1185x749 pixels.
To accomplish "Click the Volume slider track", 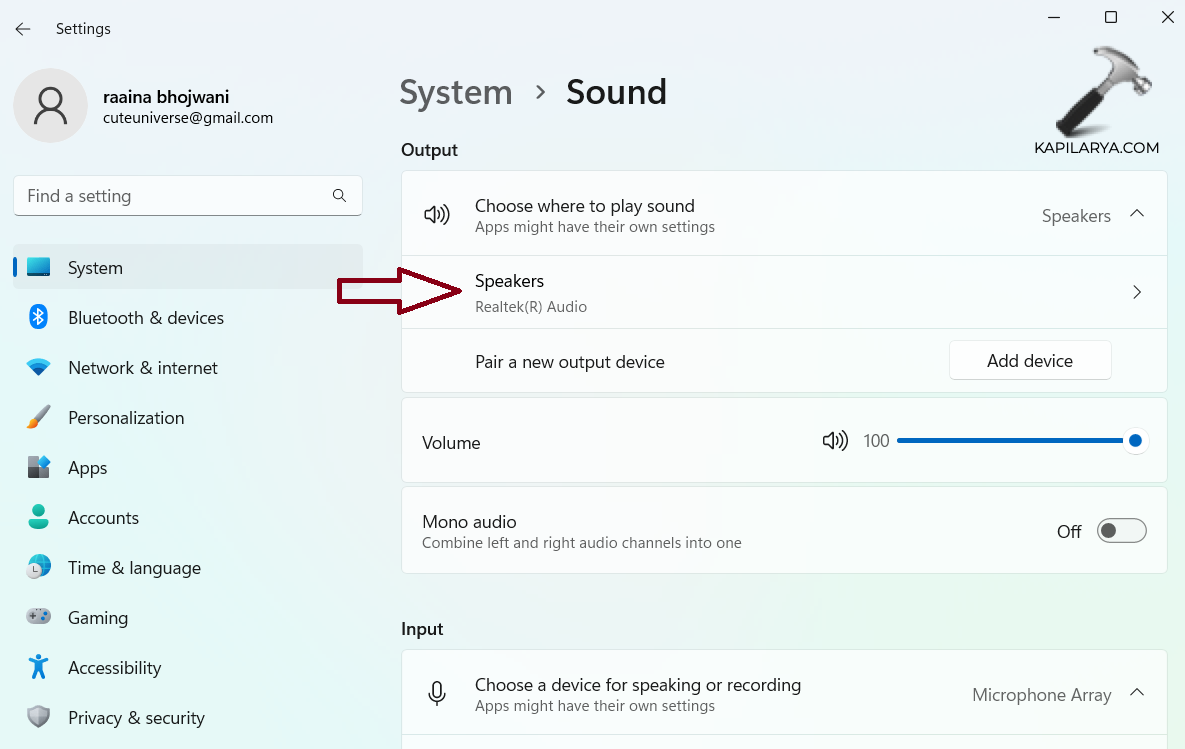I will (x=1010, y=441).
